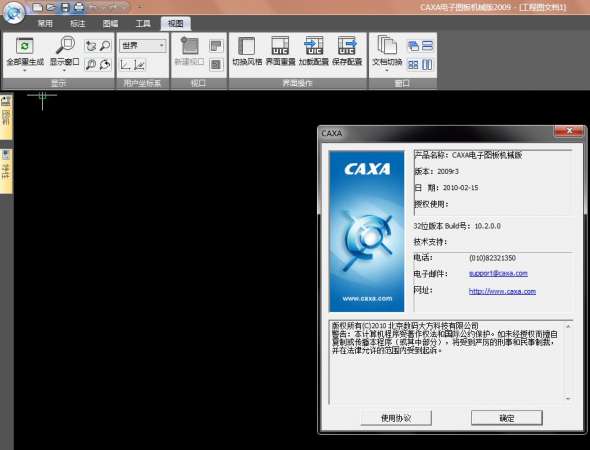Open the round CAXA application menu button

point(14,12)
